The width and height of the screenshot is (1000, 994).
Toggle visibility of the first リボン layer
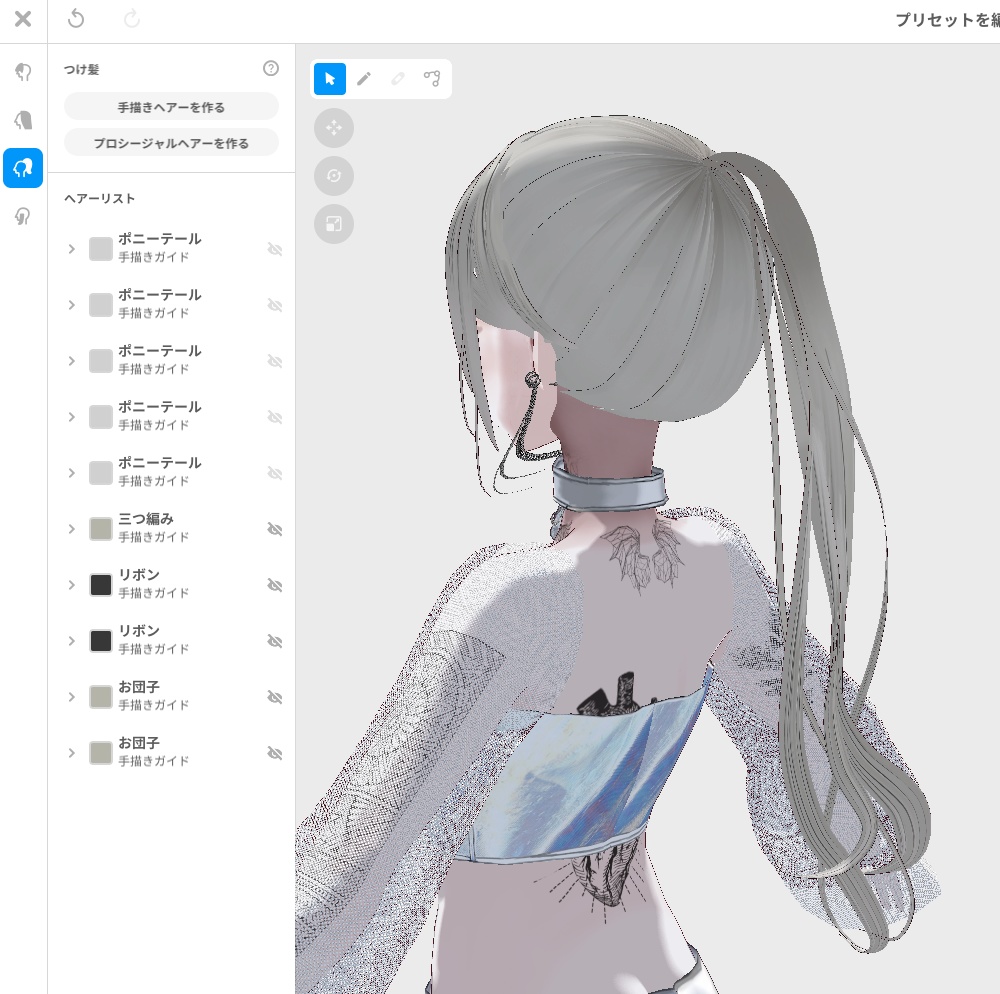[275, 585]
